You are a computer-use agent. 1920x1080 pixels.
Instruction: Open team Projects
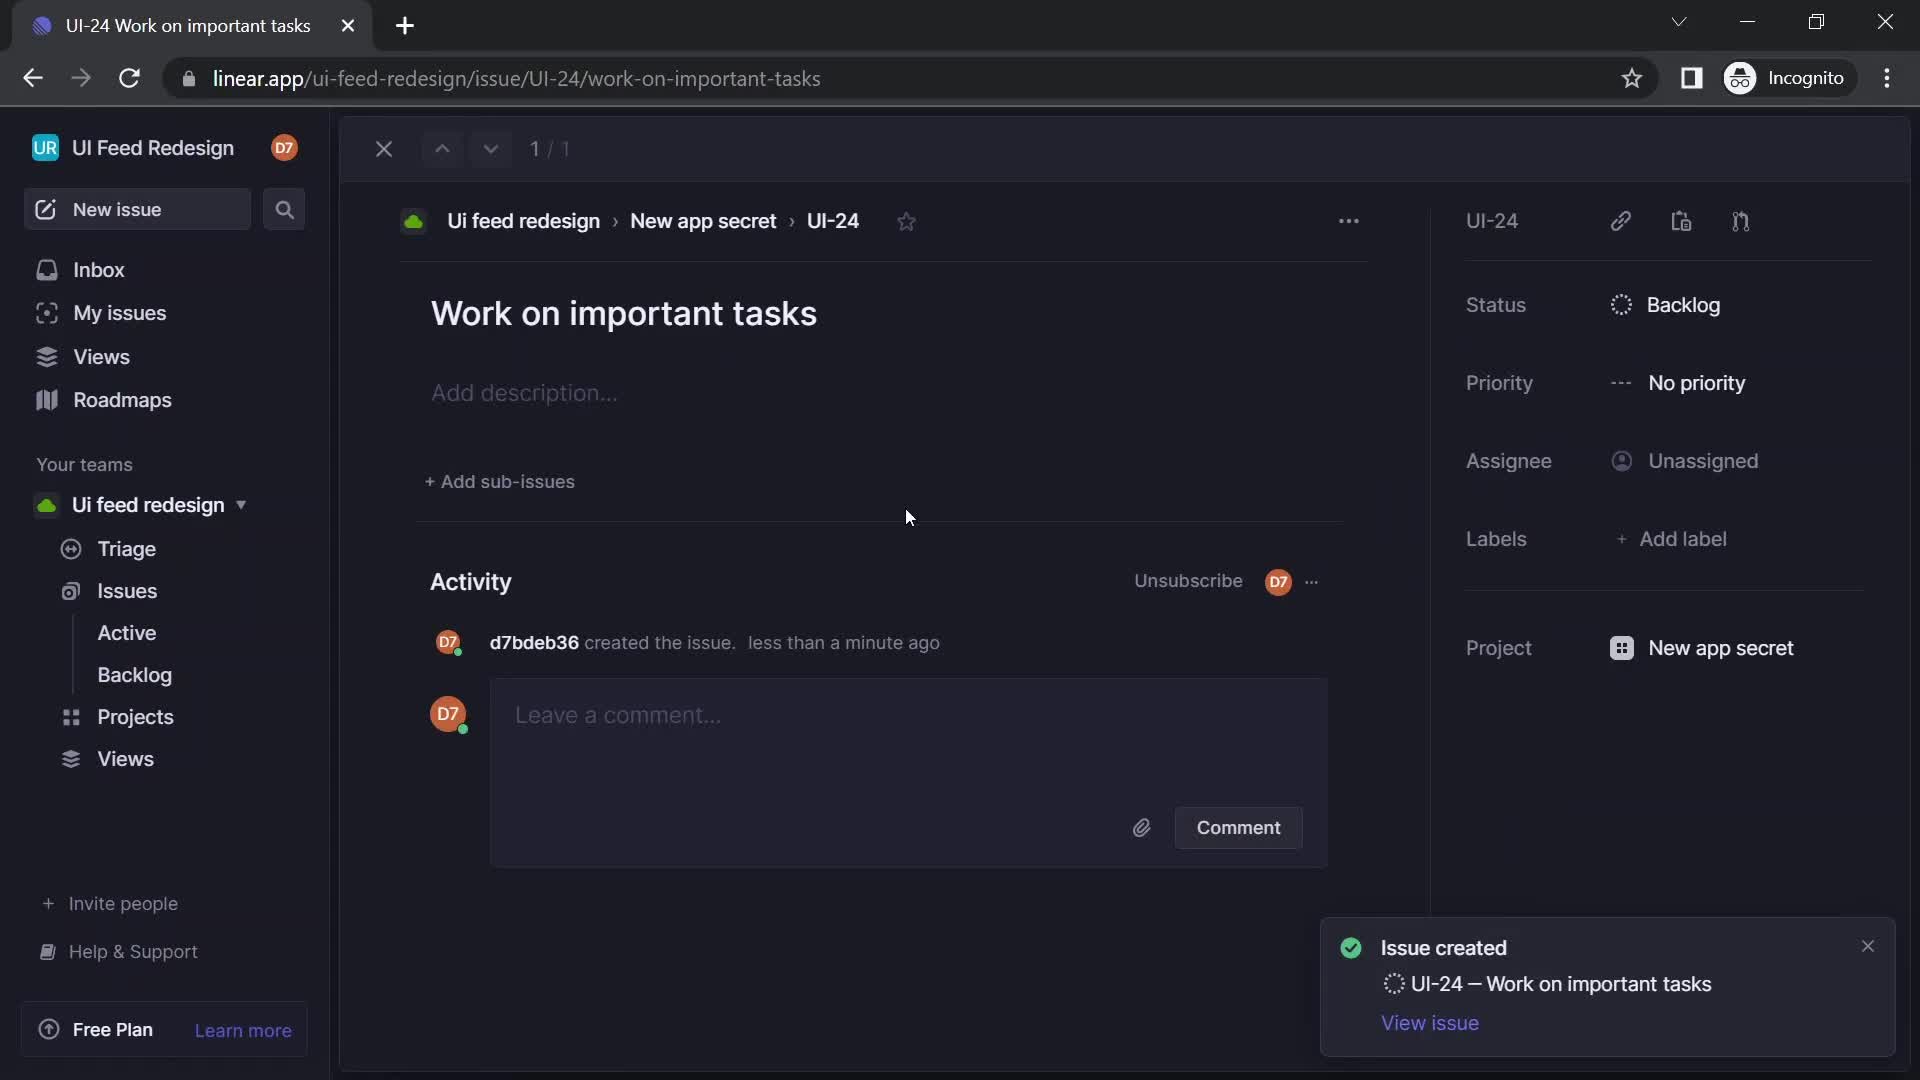135,717
